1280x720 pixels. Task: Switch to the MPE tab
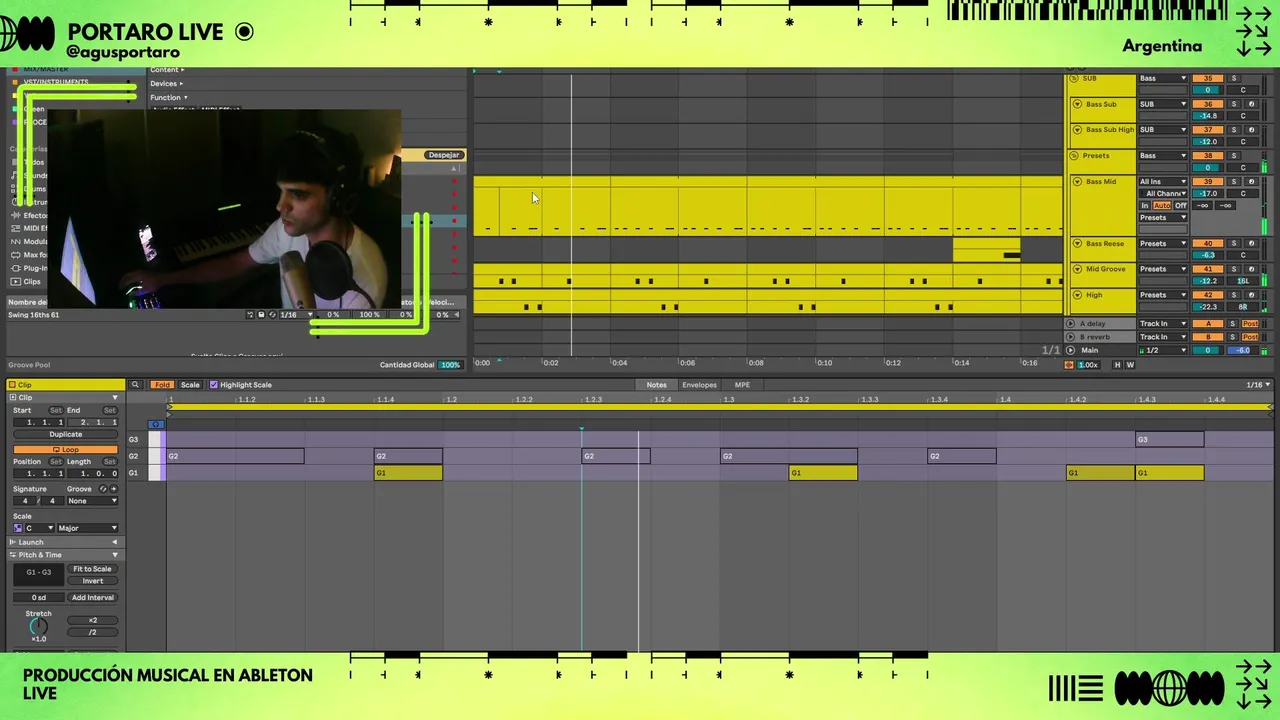pyautogui.click(x=742, y=385)
